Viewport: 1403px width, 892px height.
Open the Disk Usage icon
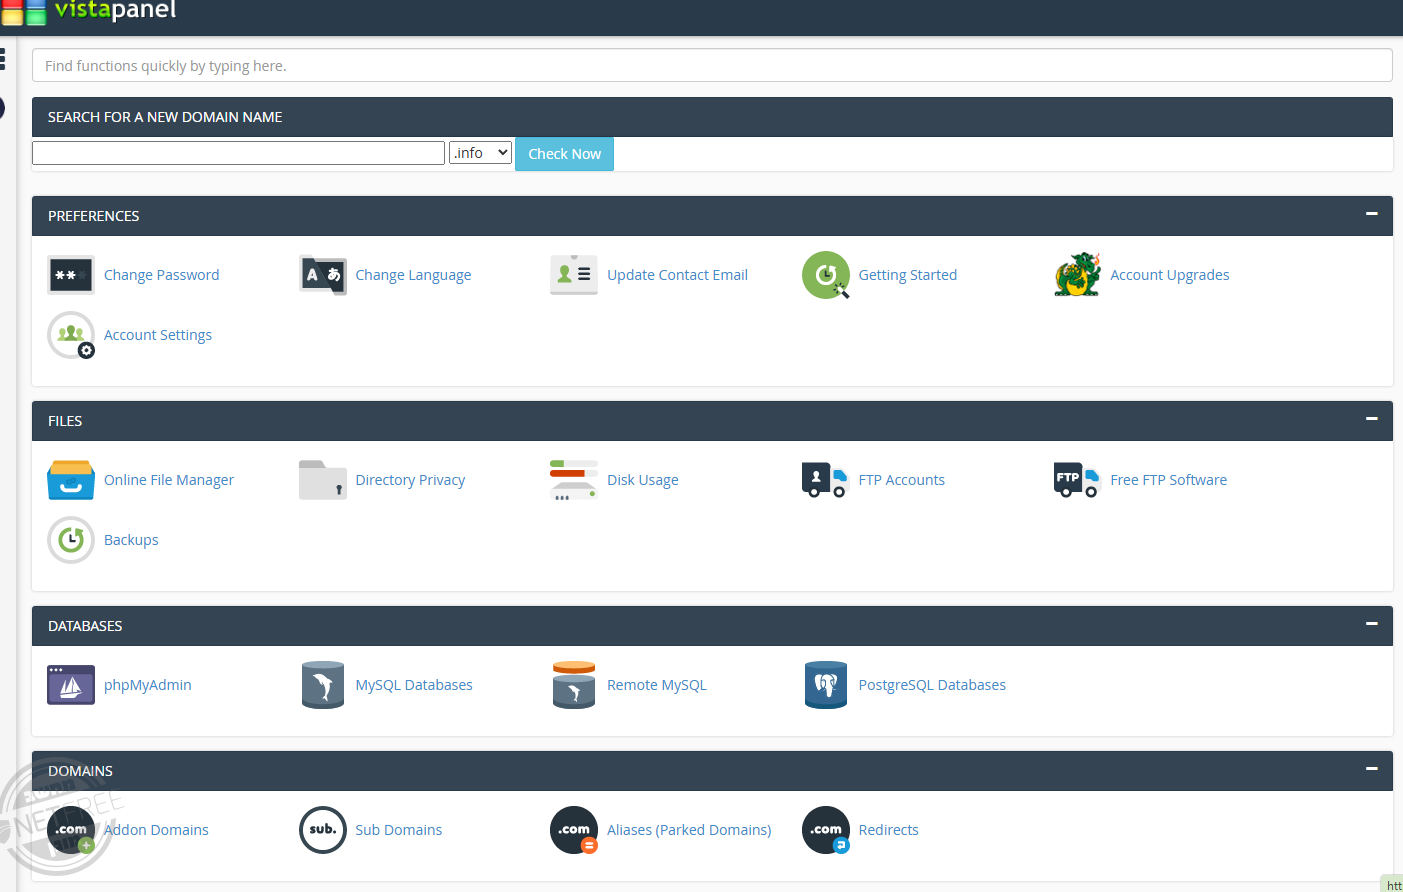point(573,480)
